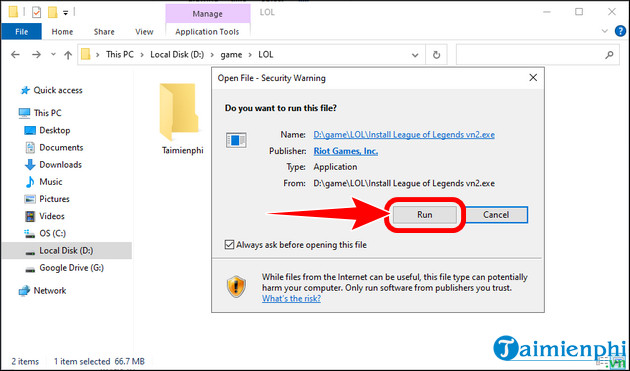630x371 pixels.
Task: Click the Run button in Security Warning
Action: point(424,215)
